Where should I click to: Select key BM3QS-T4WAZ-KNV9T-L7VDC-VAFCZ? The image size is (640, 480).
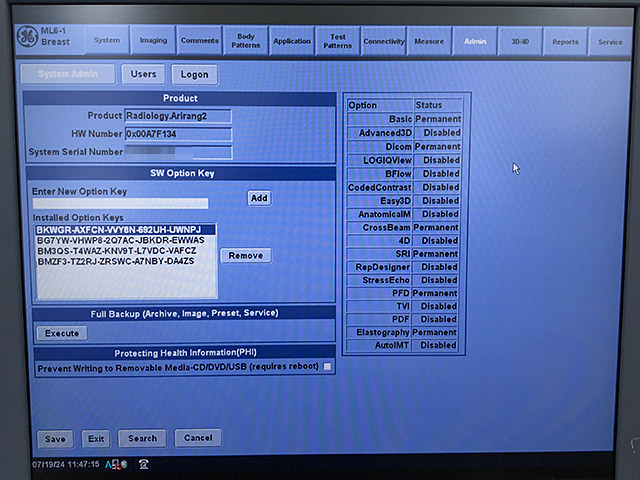125,251
